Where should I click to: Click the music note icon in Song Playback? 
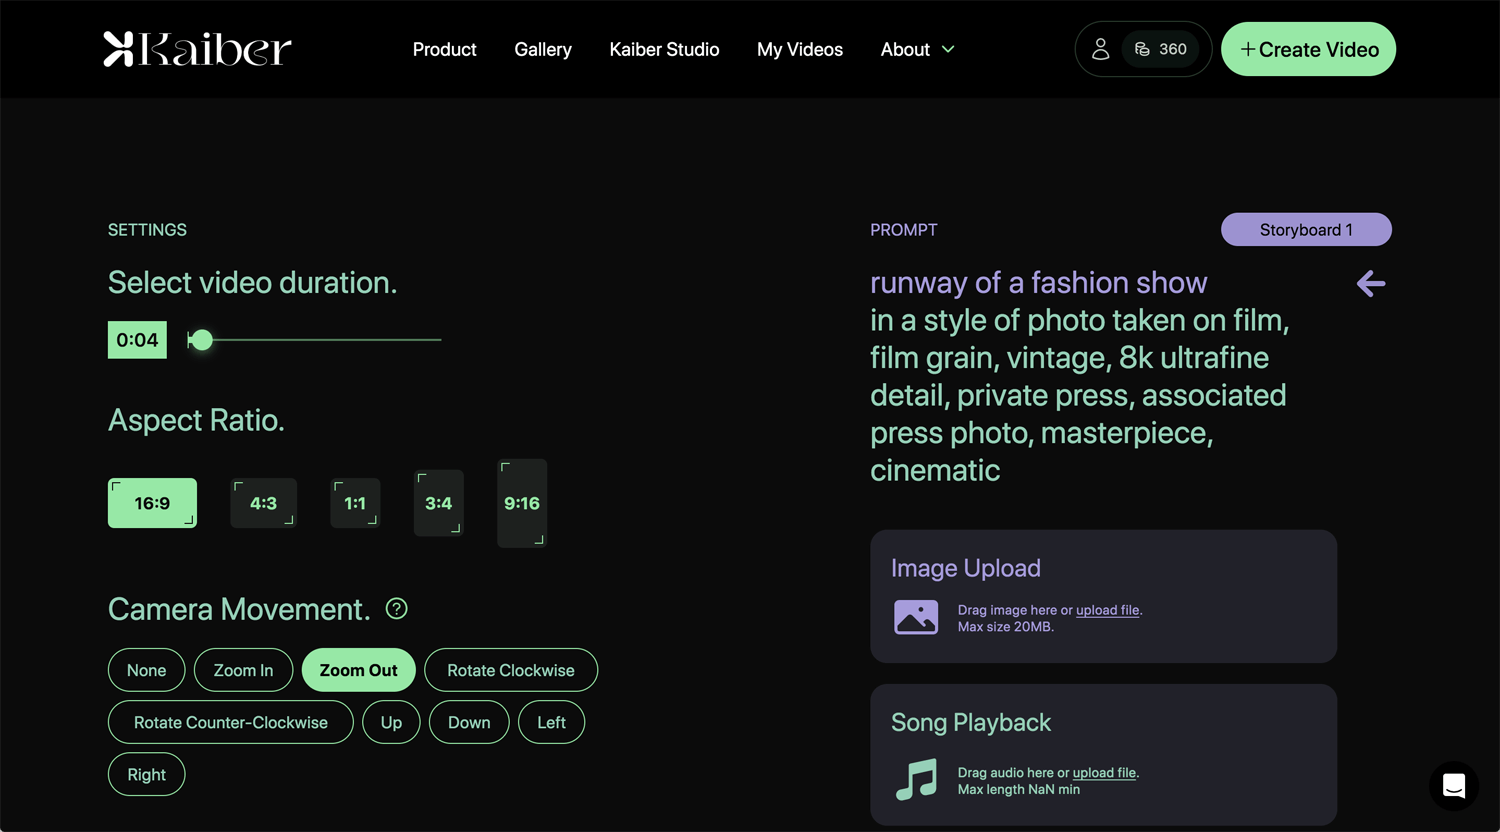pyautogui.click(x=916, y=780)
